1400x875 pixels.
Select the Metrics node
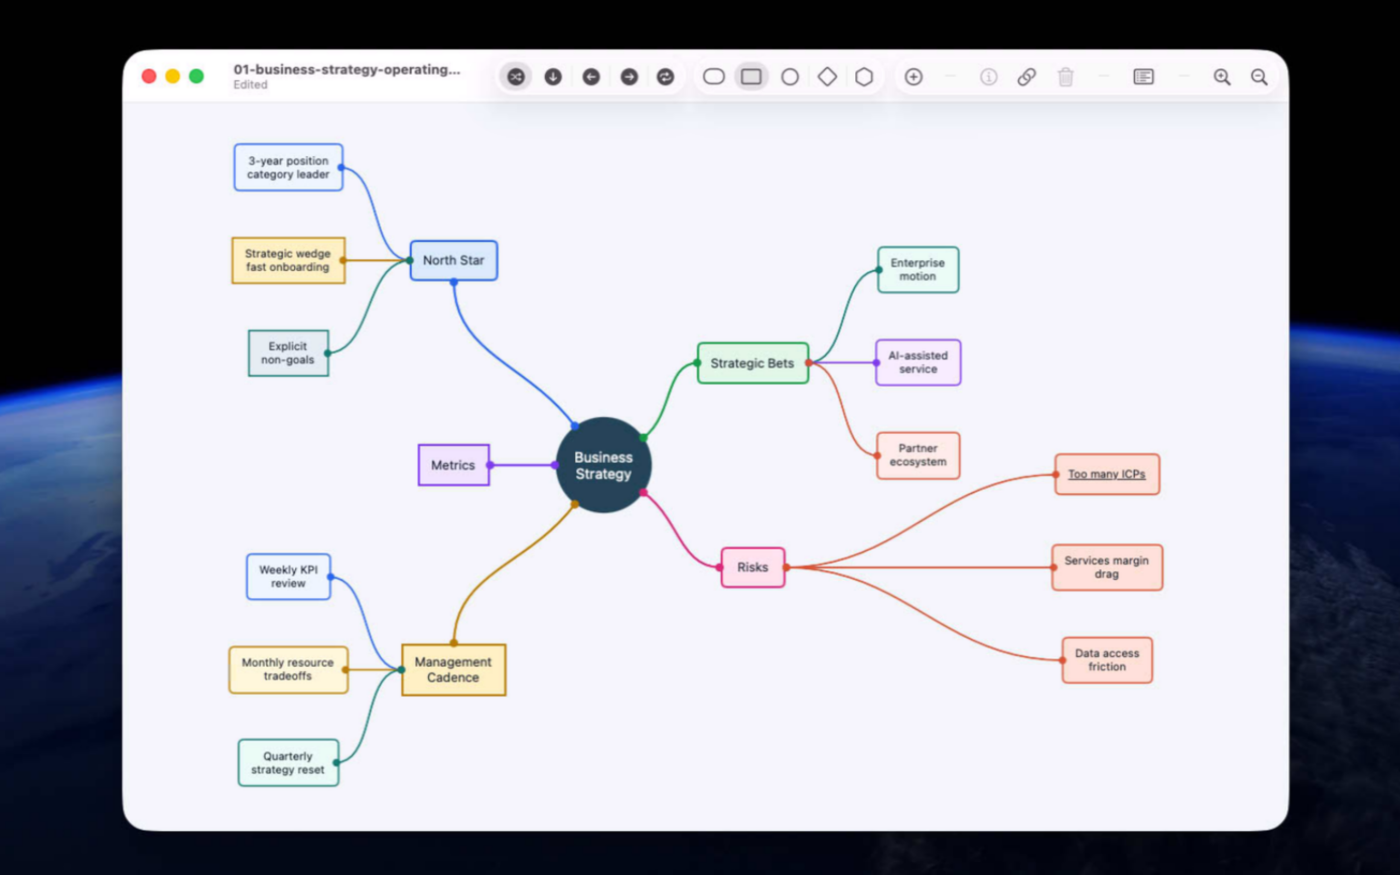tap(454, 465)
